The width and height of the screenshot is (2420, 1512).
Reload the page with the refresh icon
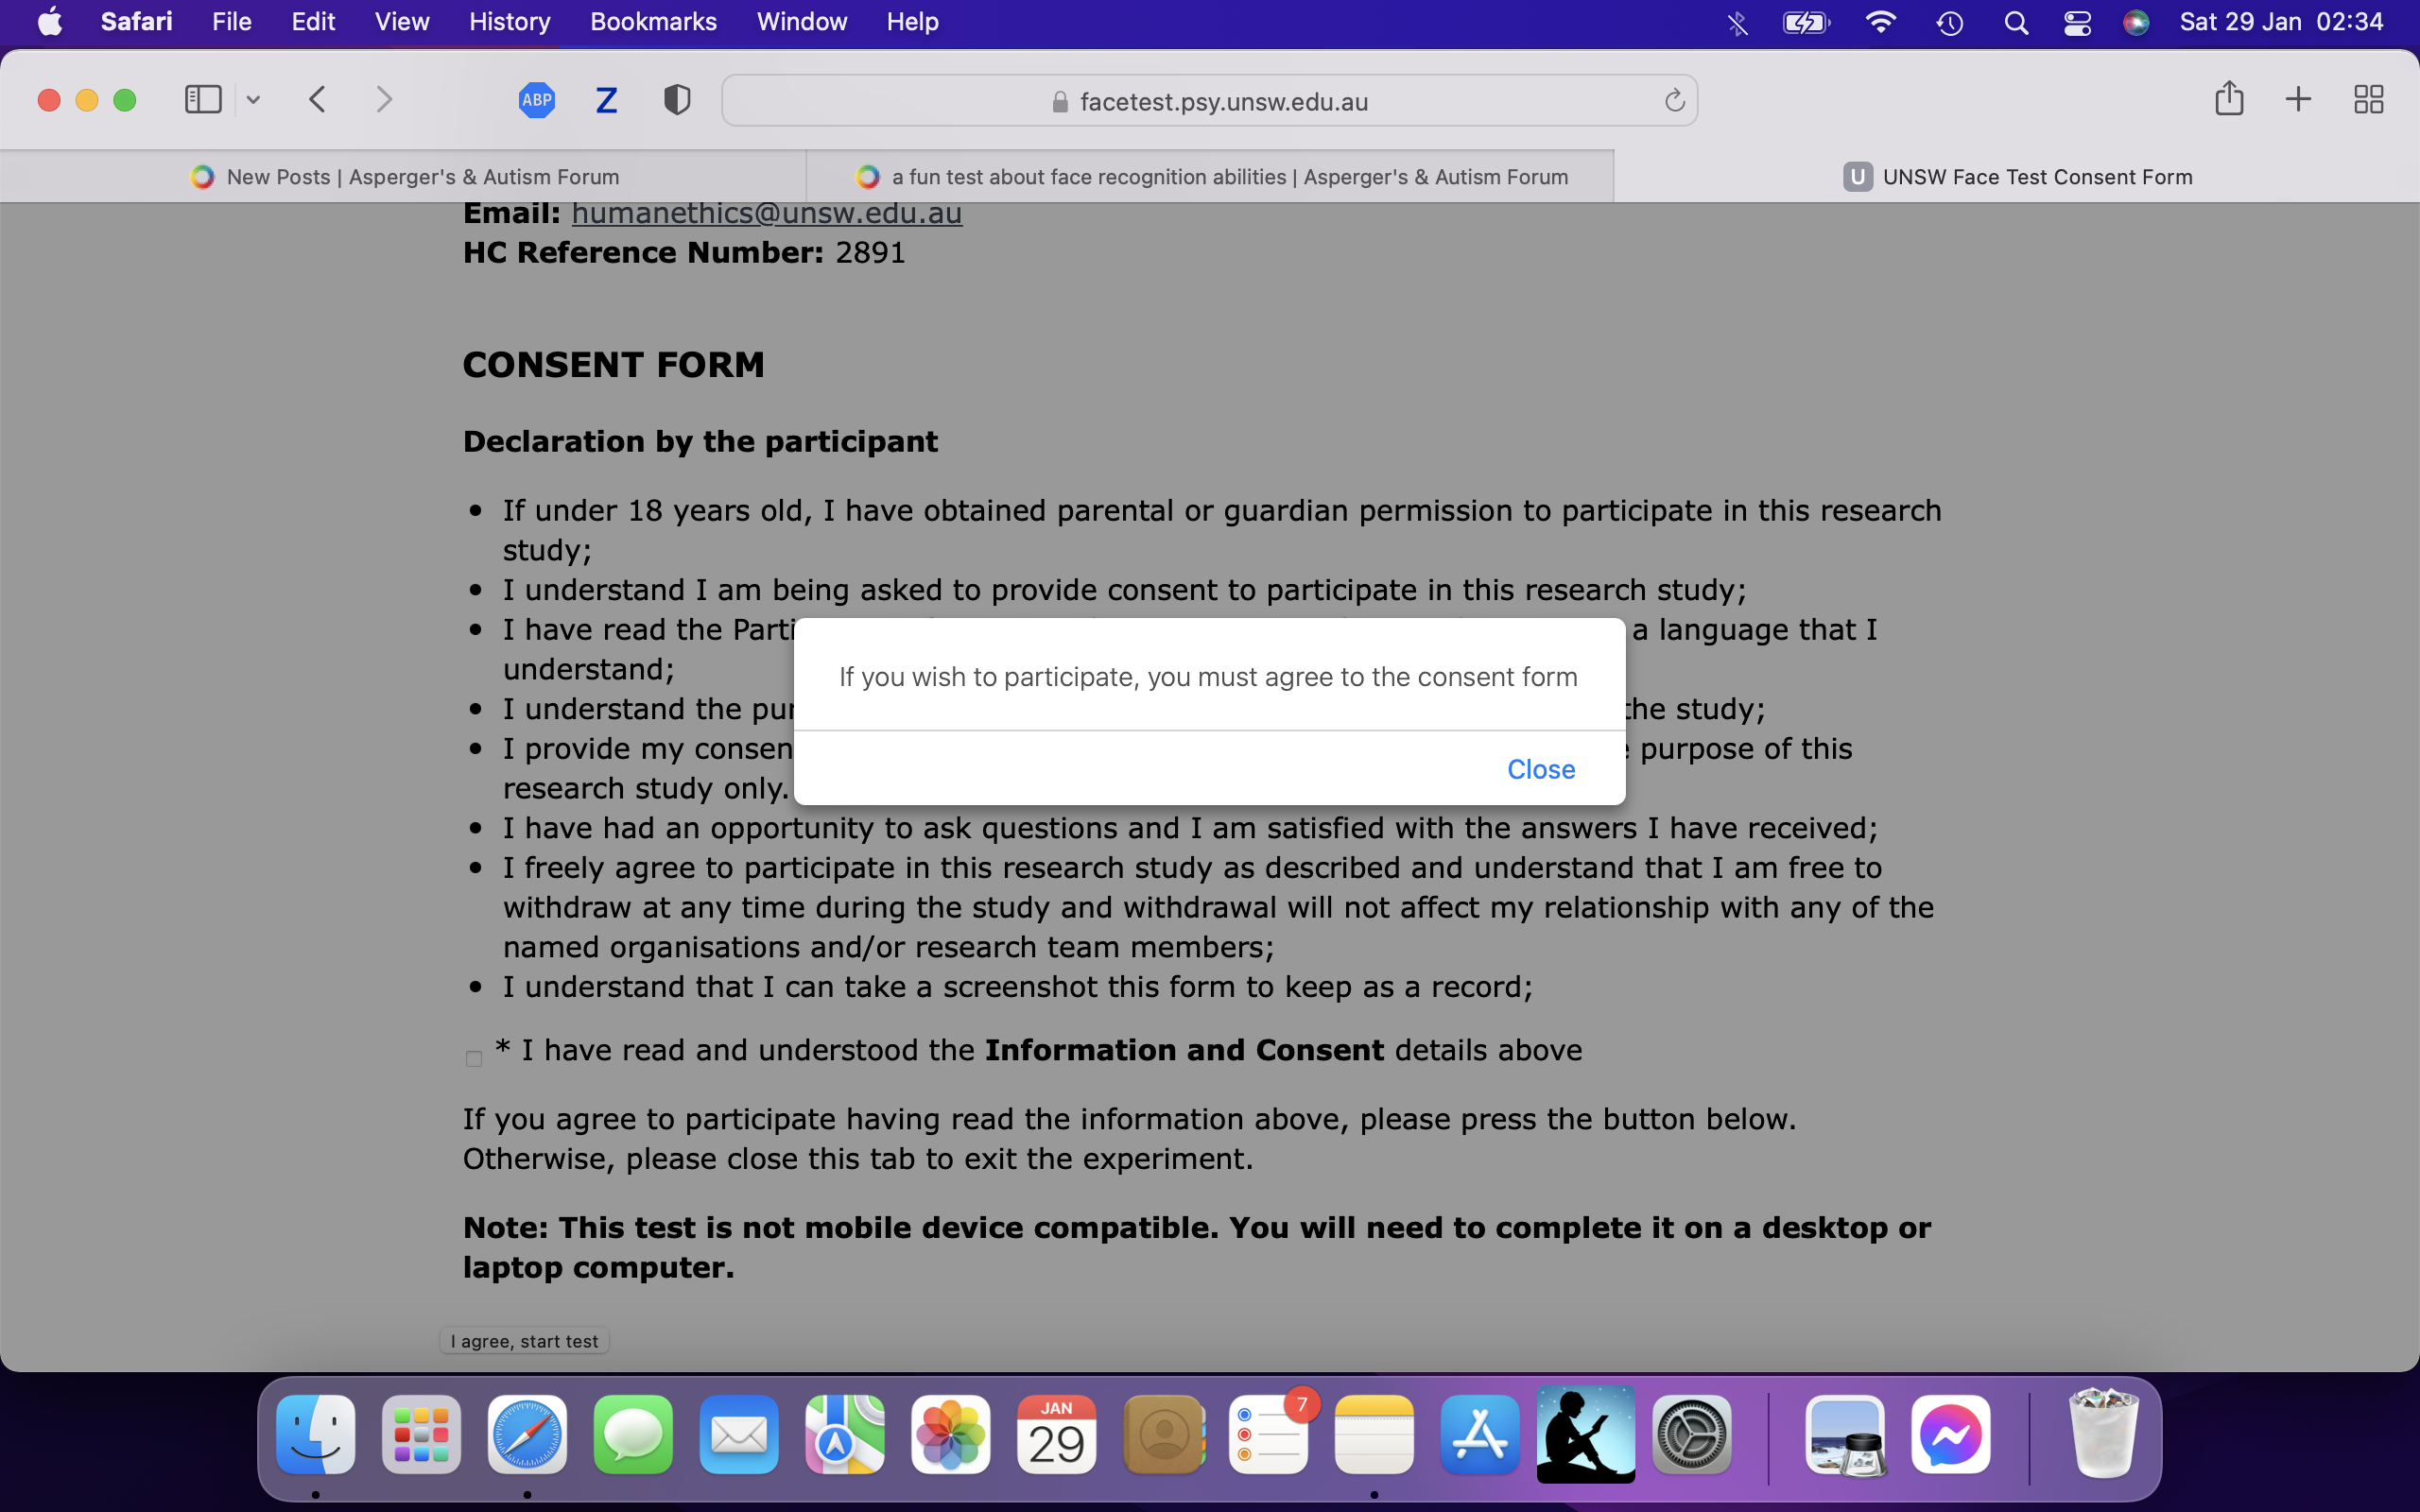[1674, 100]
